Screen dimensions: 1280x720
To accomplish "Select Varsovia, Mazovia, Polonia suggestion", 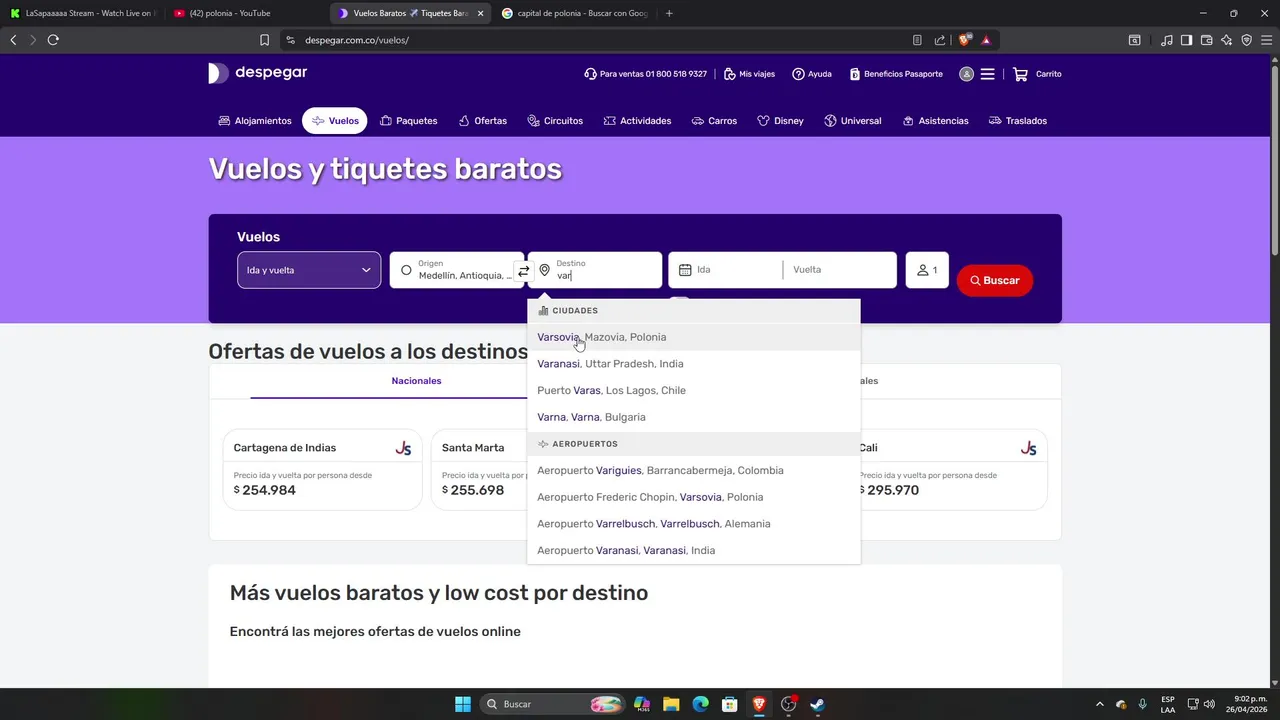I will point(693,337).
